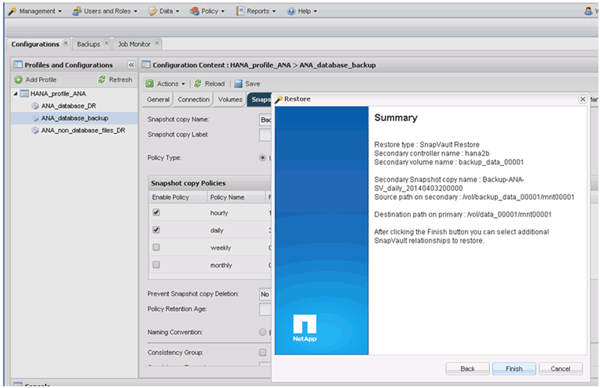
Task: Click the Finish button
Action: 514,368
